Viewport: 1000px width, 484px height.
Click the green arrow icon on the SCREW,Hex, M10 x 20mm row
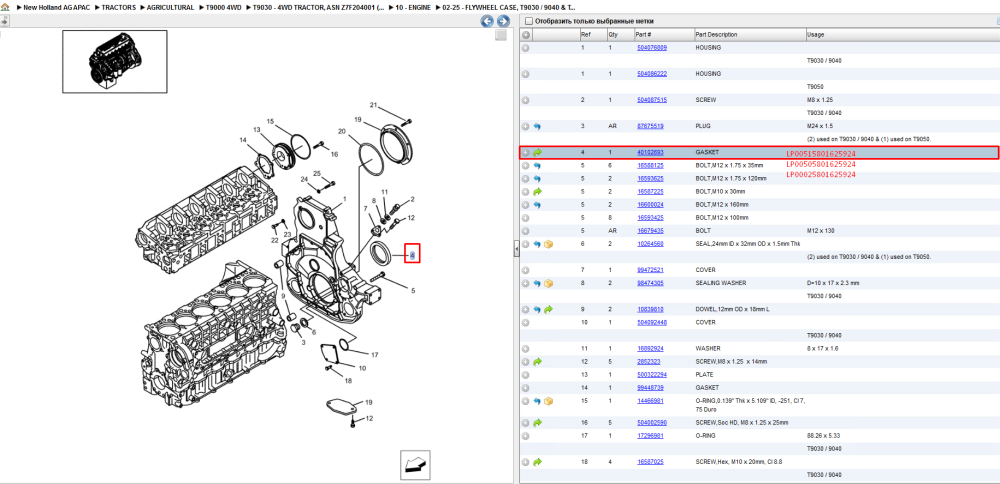tap(538, 462)
